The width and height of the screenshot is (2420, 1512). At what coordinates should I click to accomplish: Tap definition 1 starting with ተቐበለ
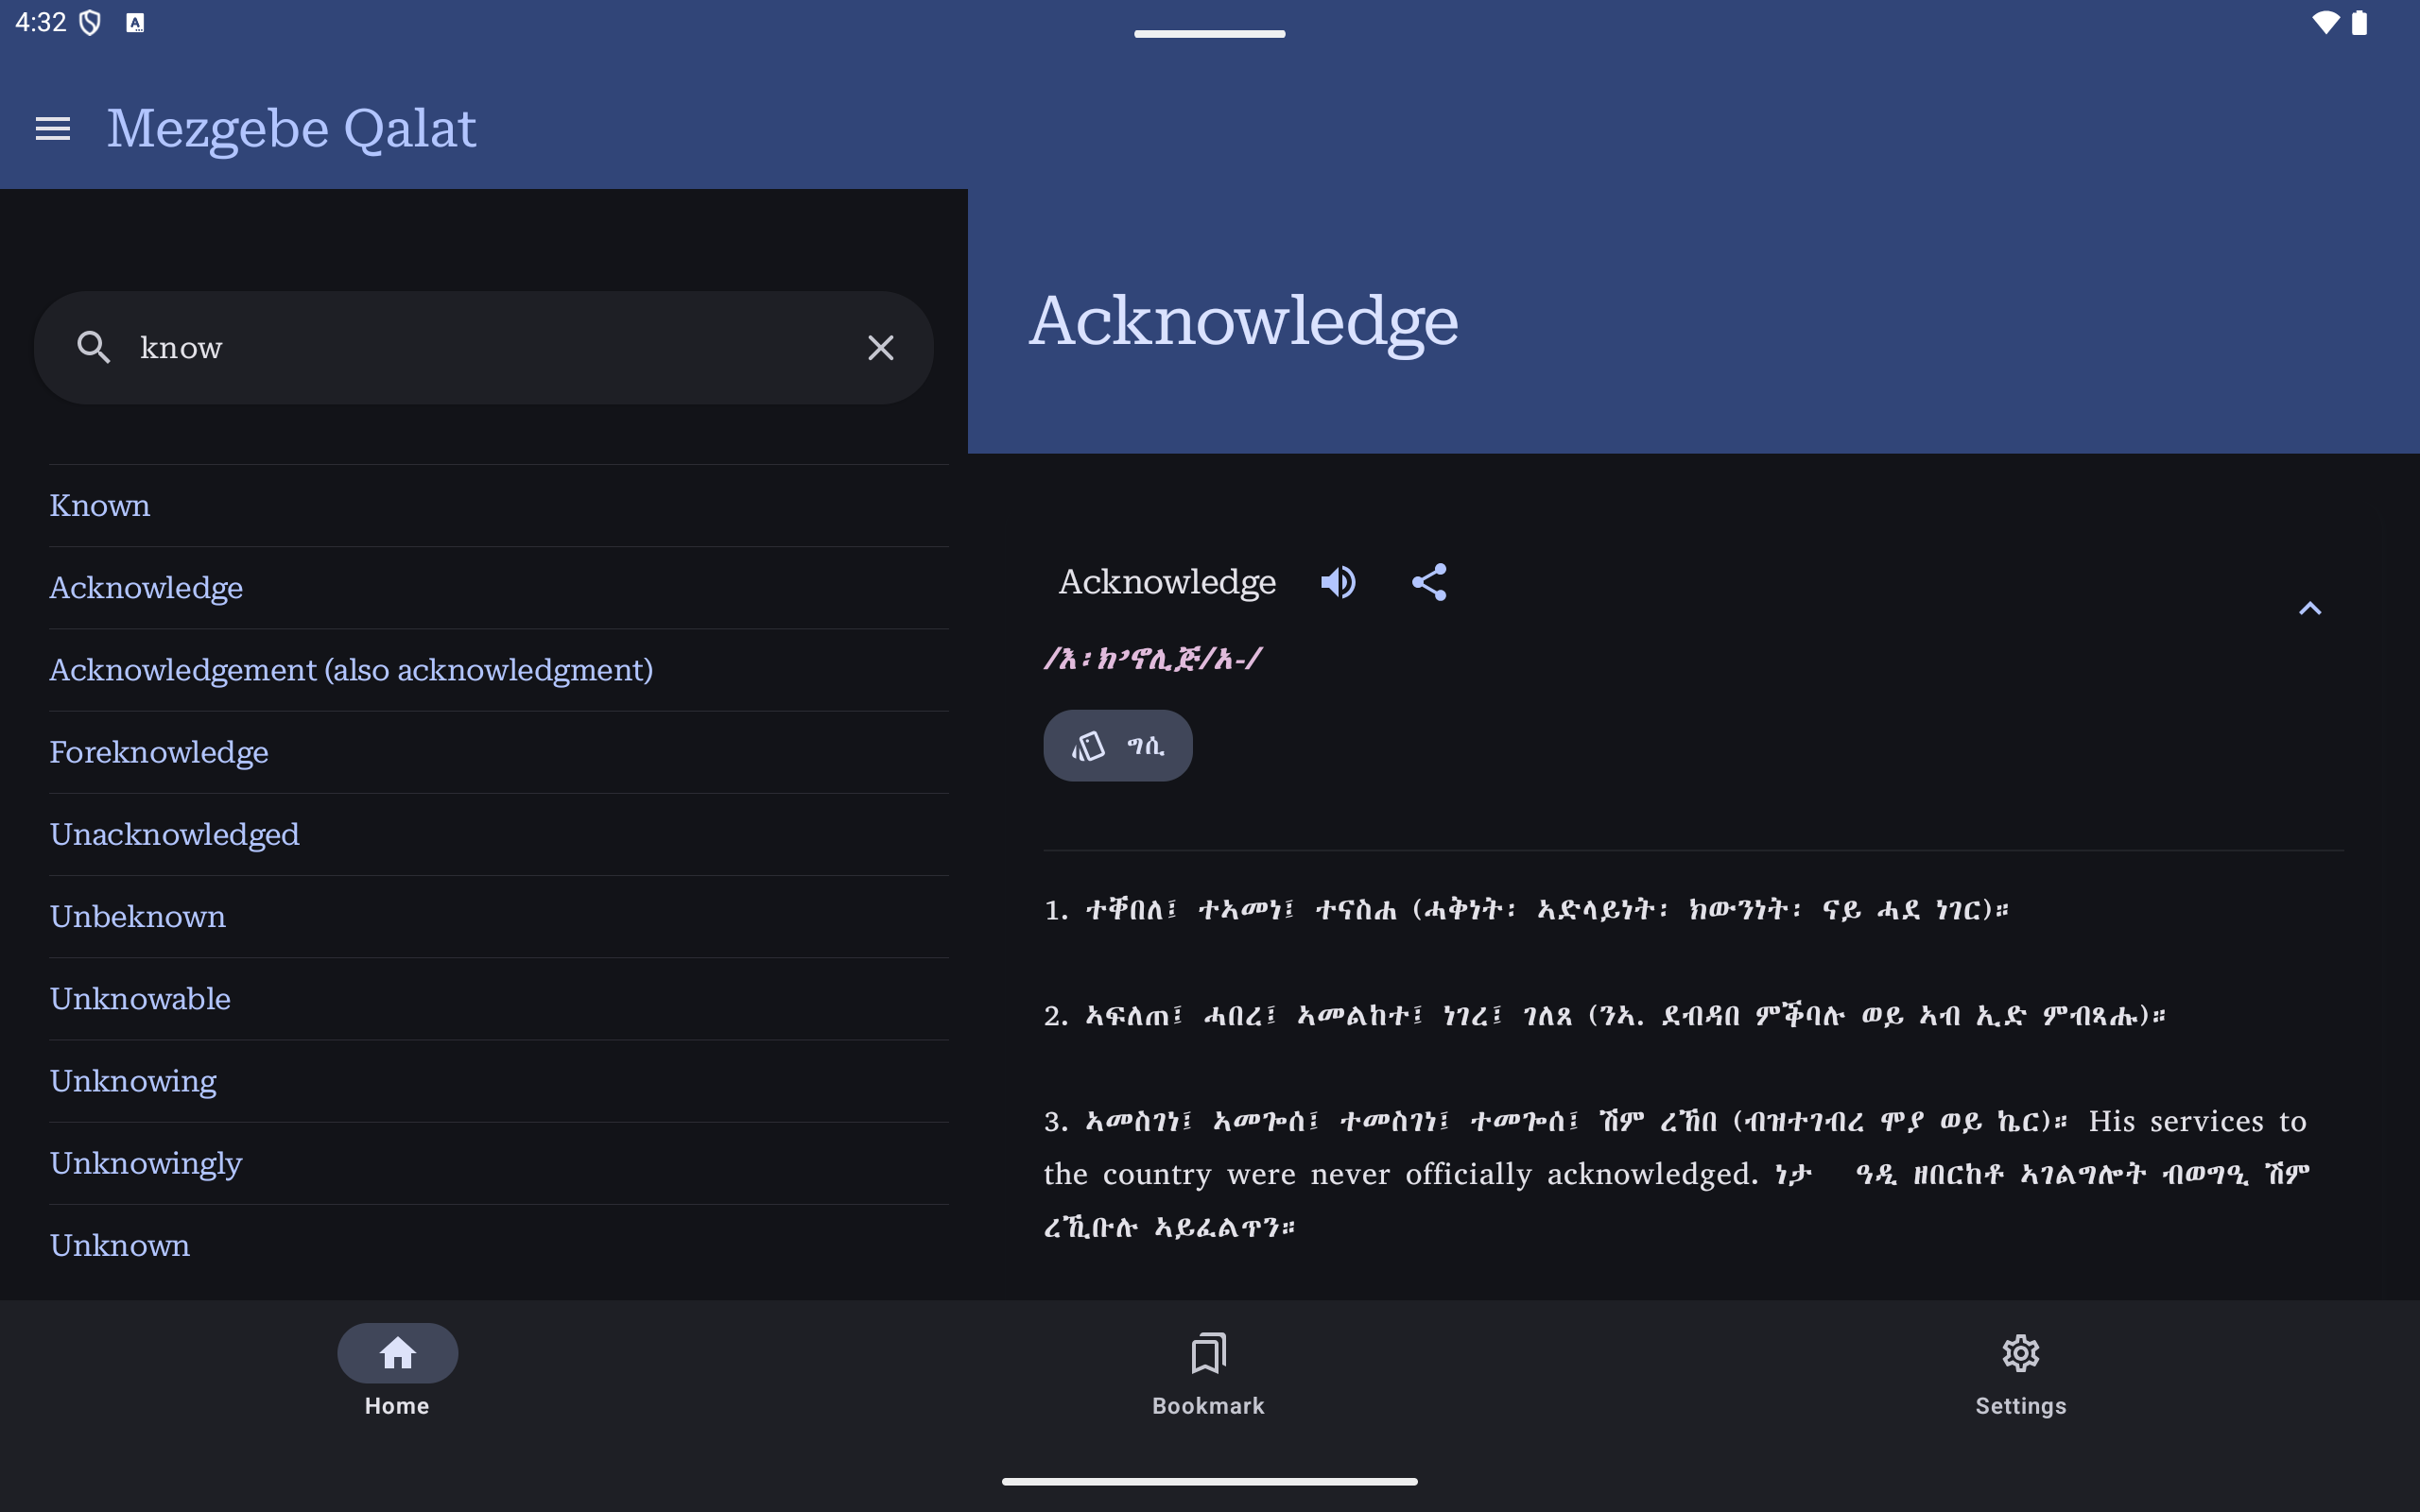[1527, 910]
